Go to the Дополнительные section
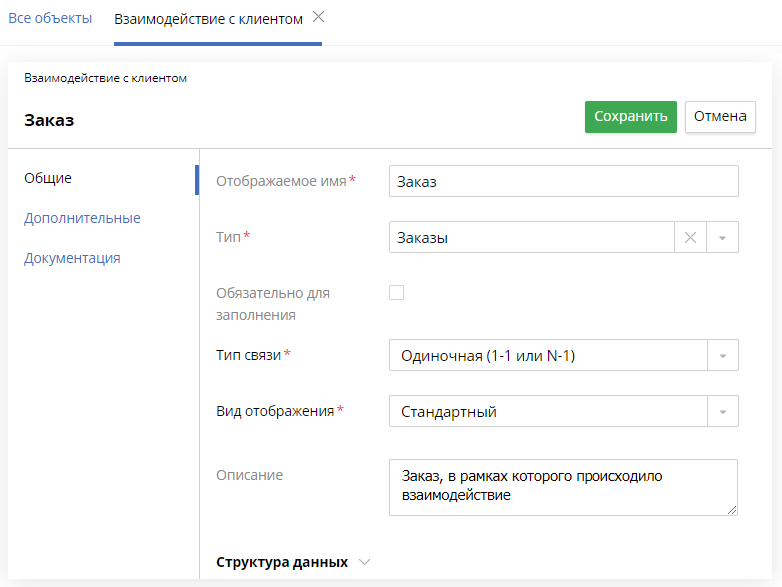 pos(82,218)
